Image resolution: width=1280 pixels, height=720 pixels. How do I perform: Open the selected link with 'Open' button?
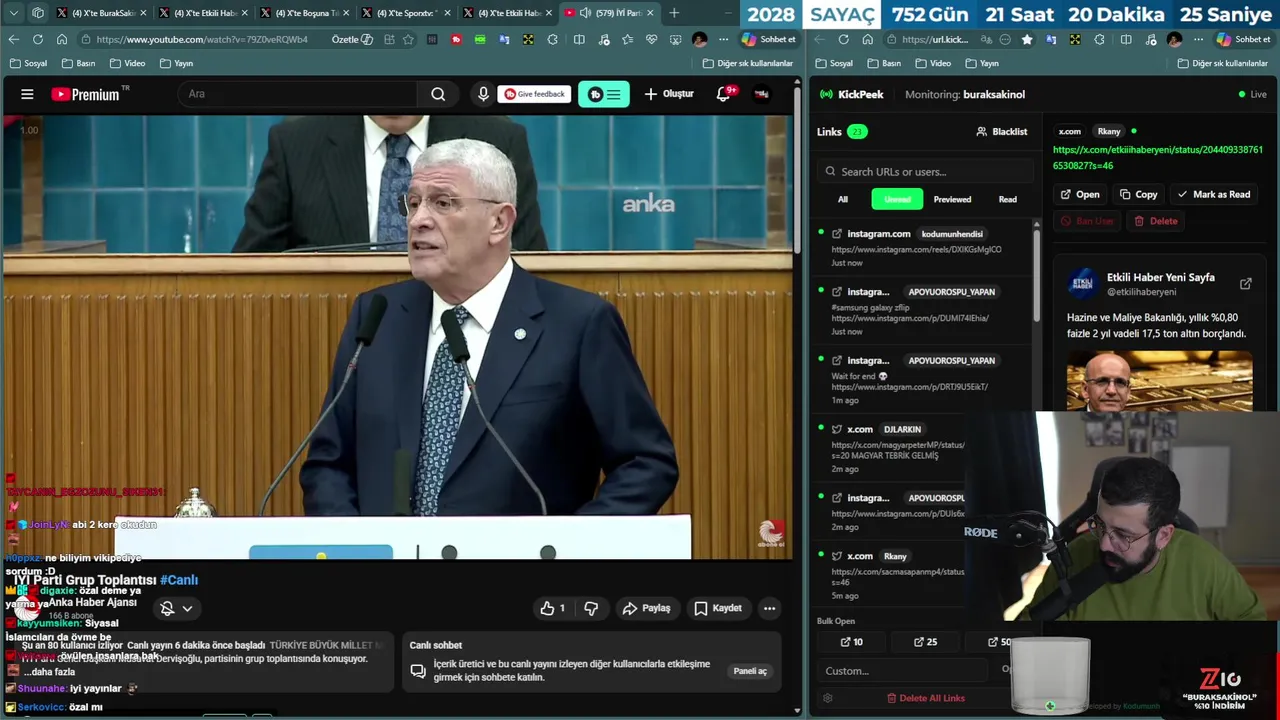click(1080, 194)
